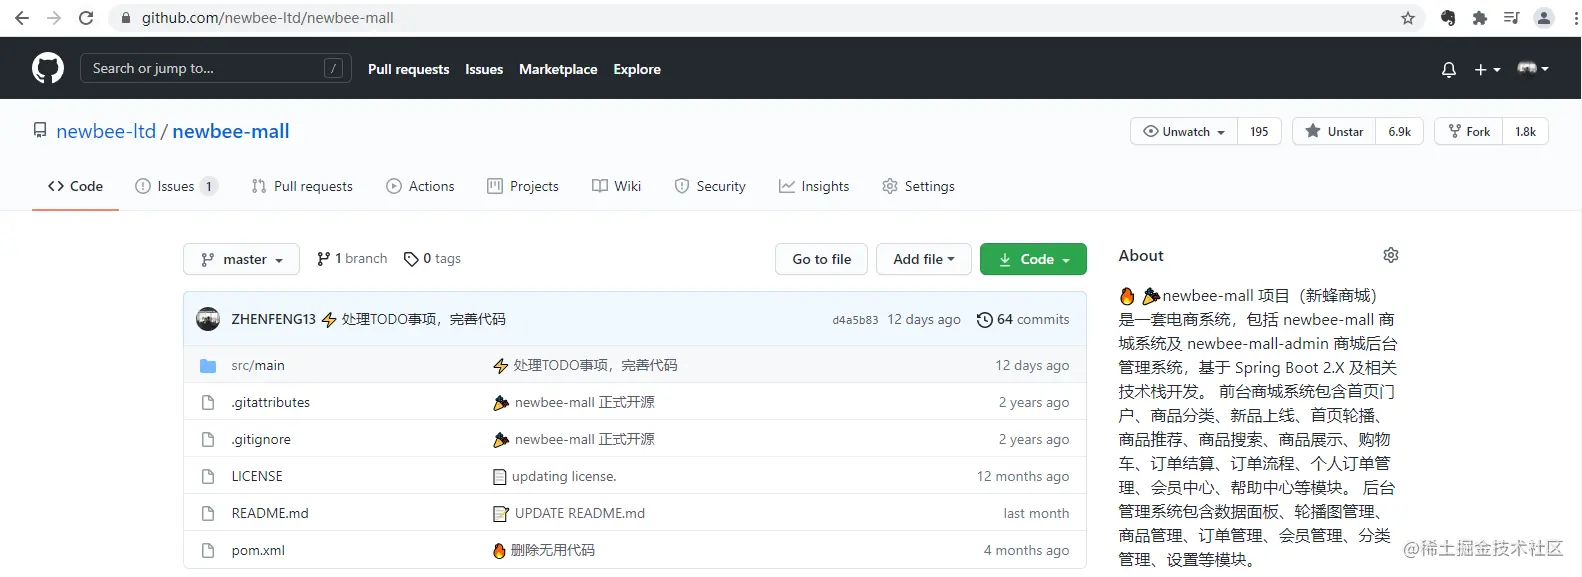The height and width of the screenshot is (577, 1582).
Task: Open ZHENFENG13 avatar in commit bar
Action: [208, 319]
